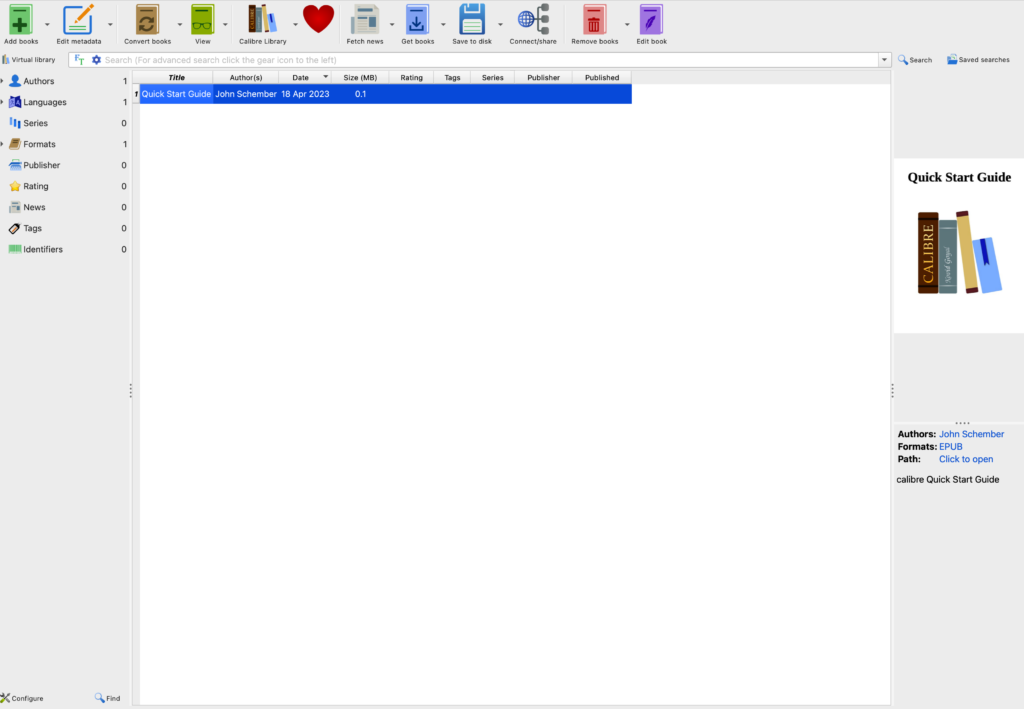Sort by the Author(s) column header
1024x709 pixels.
click(x=246, y=77)
